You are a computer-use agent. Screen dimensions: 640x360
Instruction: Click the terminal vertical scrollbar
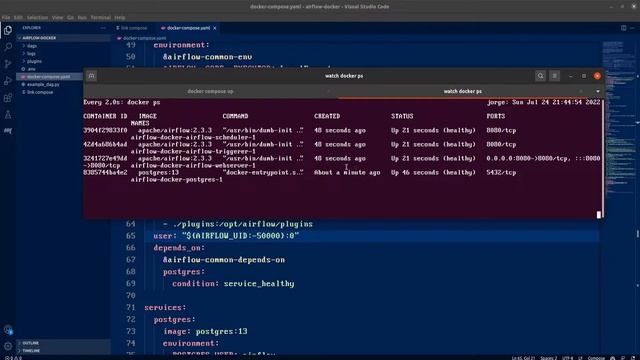602,158
